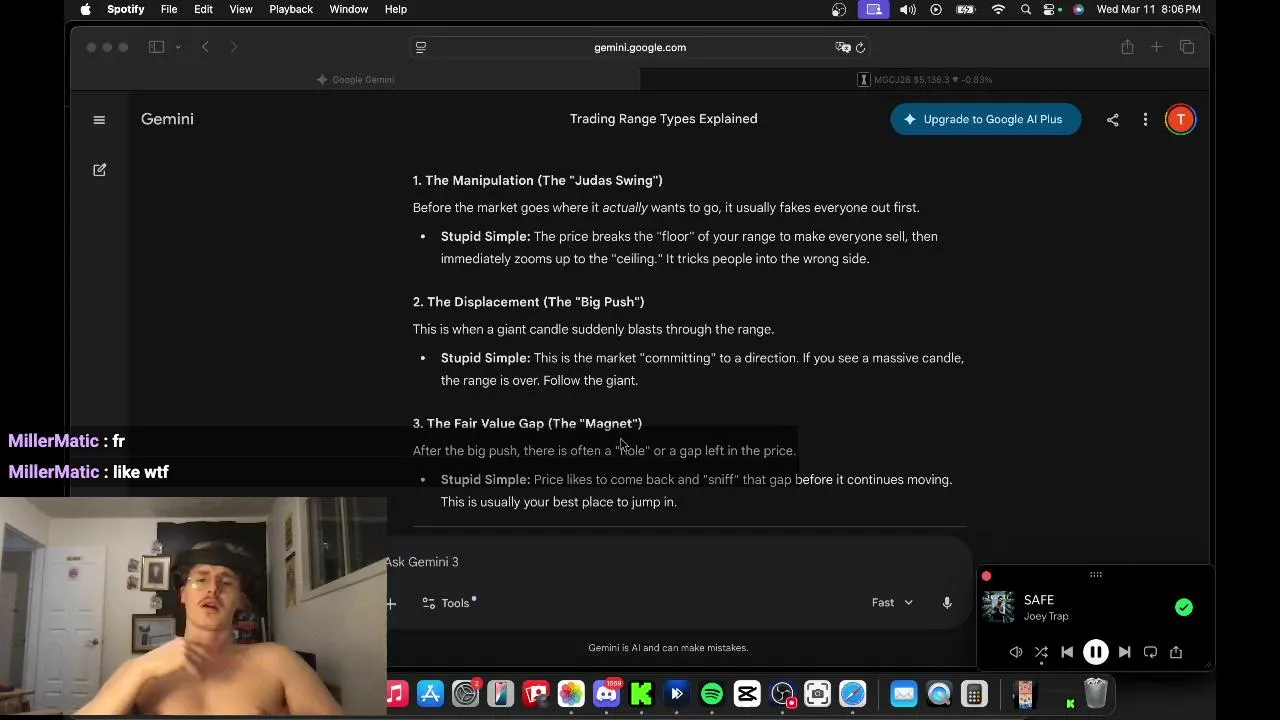Viewport: 1280px width, 720px height.
Task: Open the Trash in the Dock
Action: pos(1095,693)
